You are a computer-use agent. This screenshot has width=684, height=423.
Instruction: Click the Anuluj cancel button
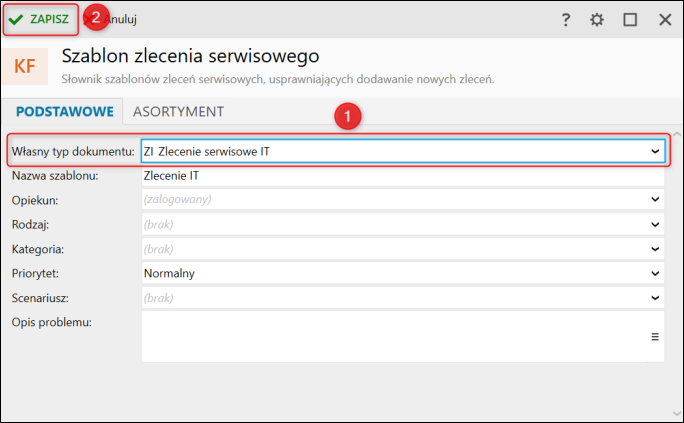pyautogui.click(x=111, y=19)
